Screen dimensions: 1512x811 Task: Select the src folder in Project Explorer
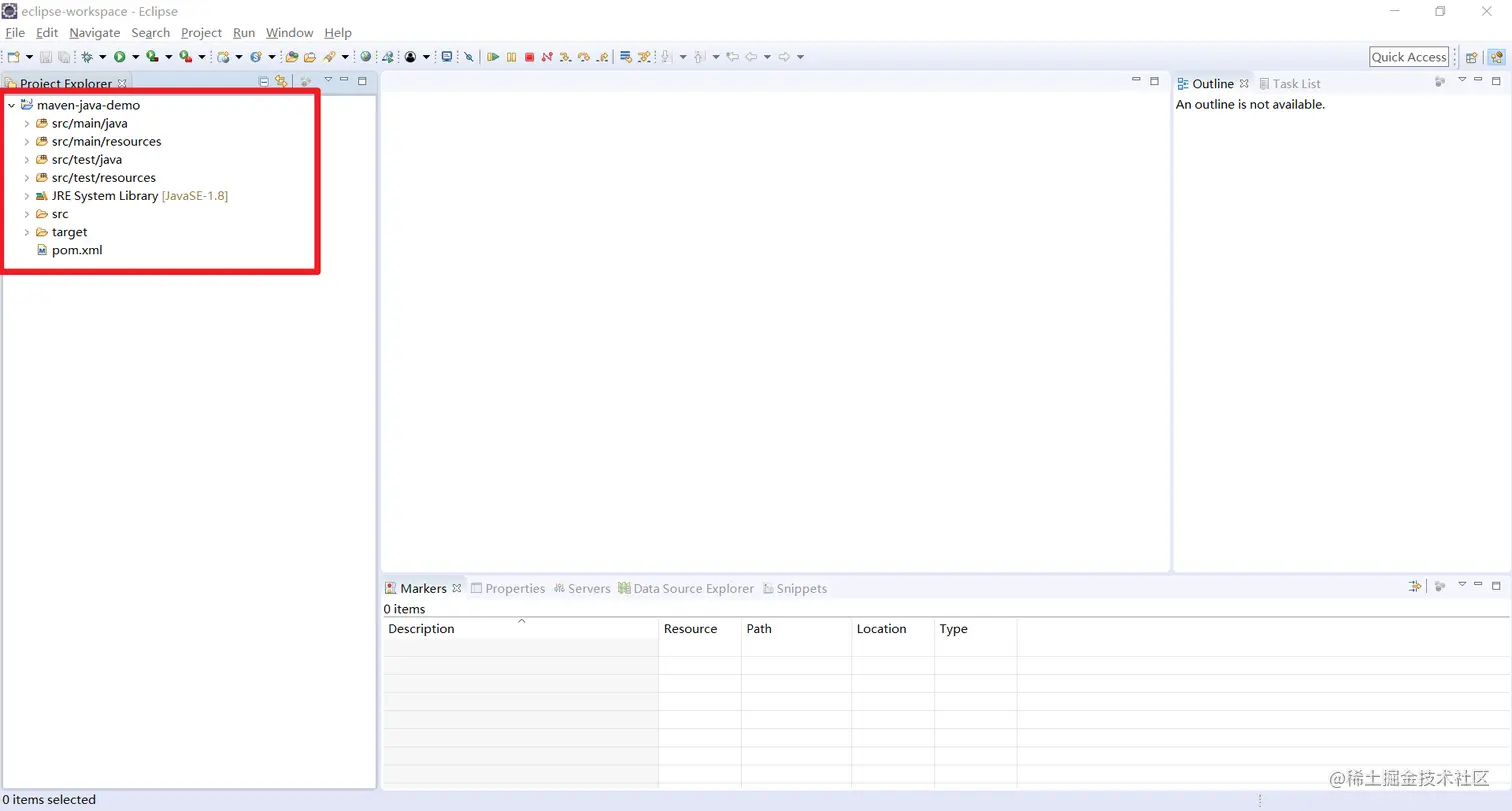click(x=60, y=214)
